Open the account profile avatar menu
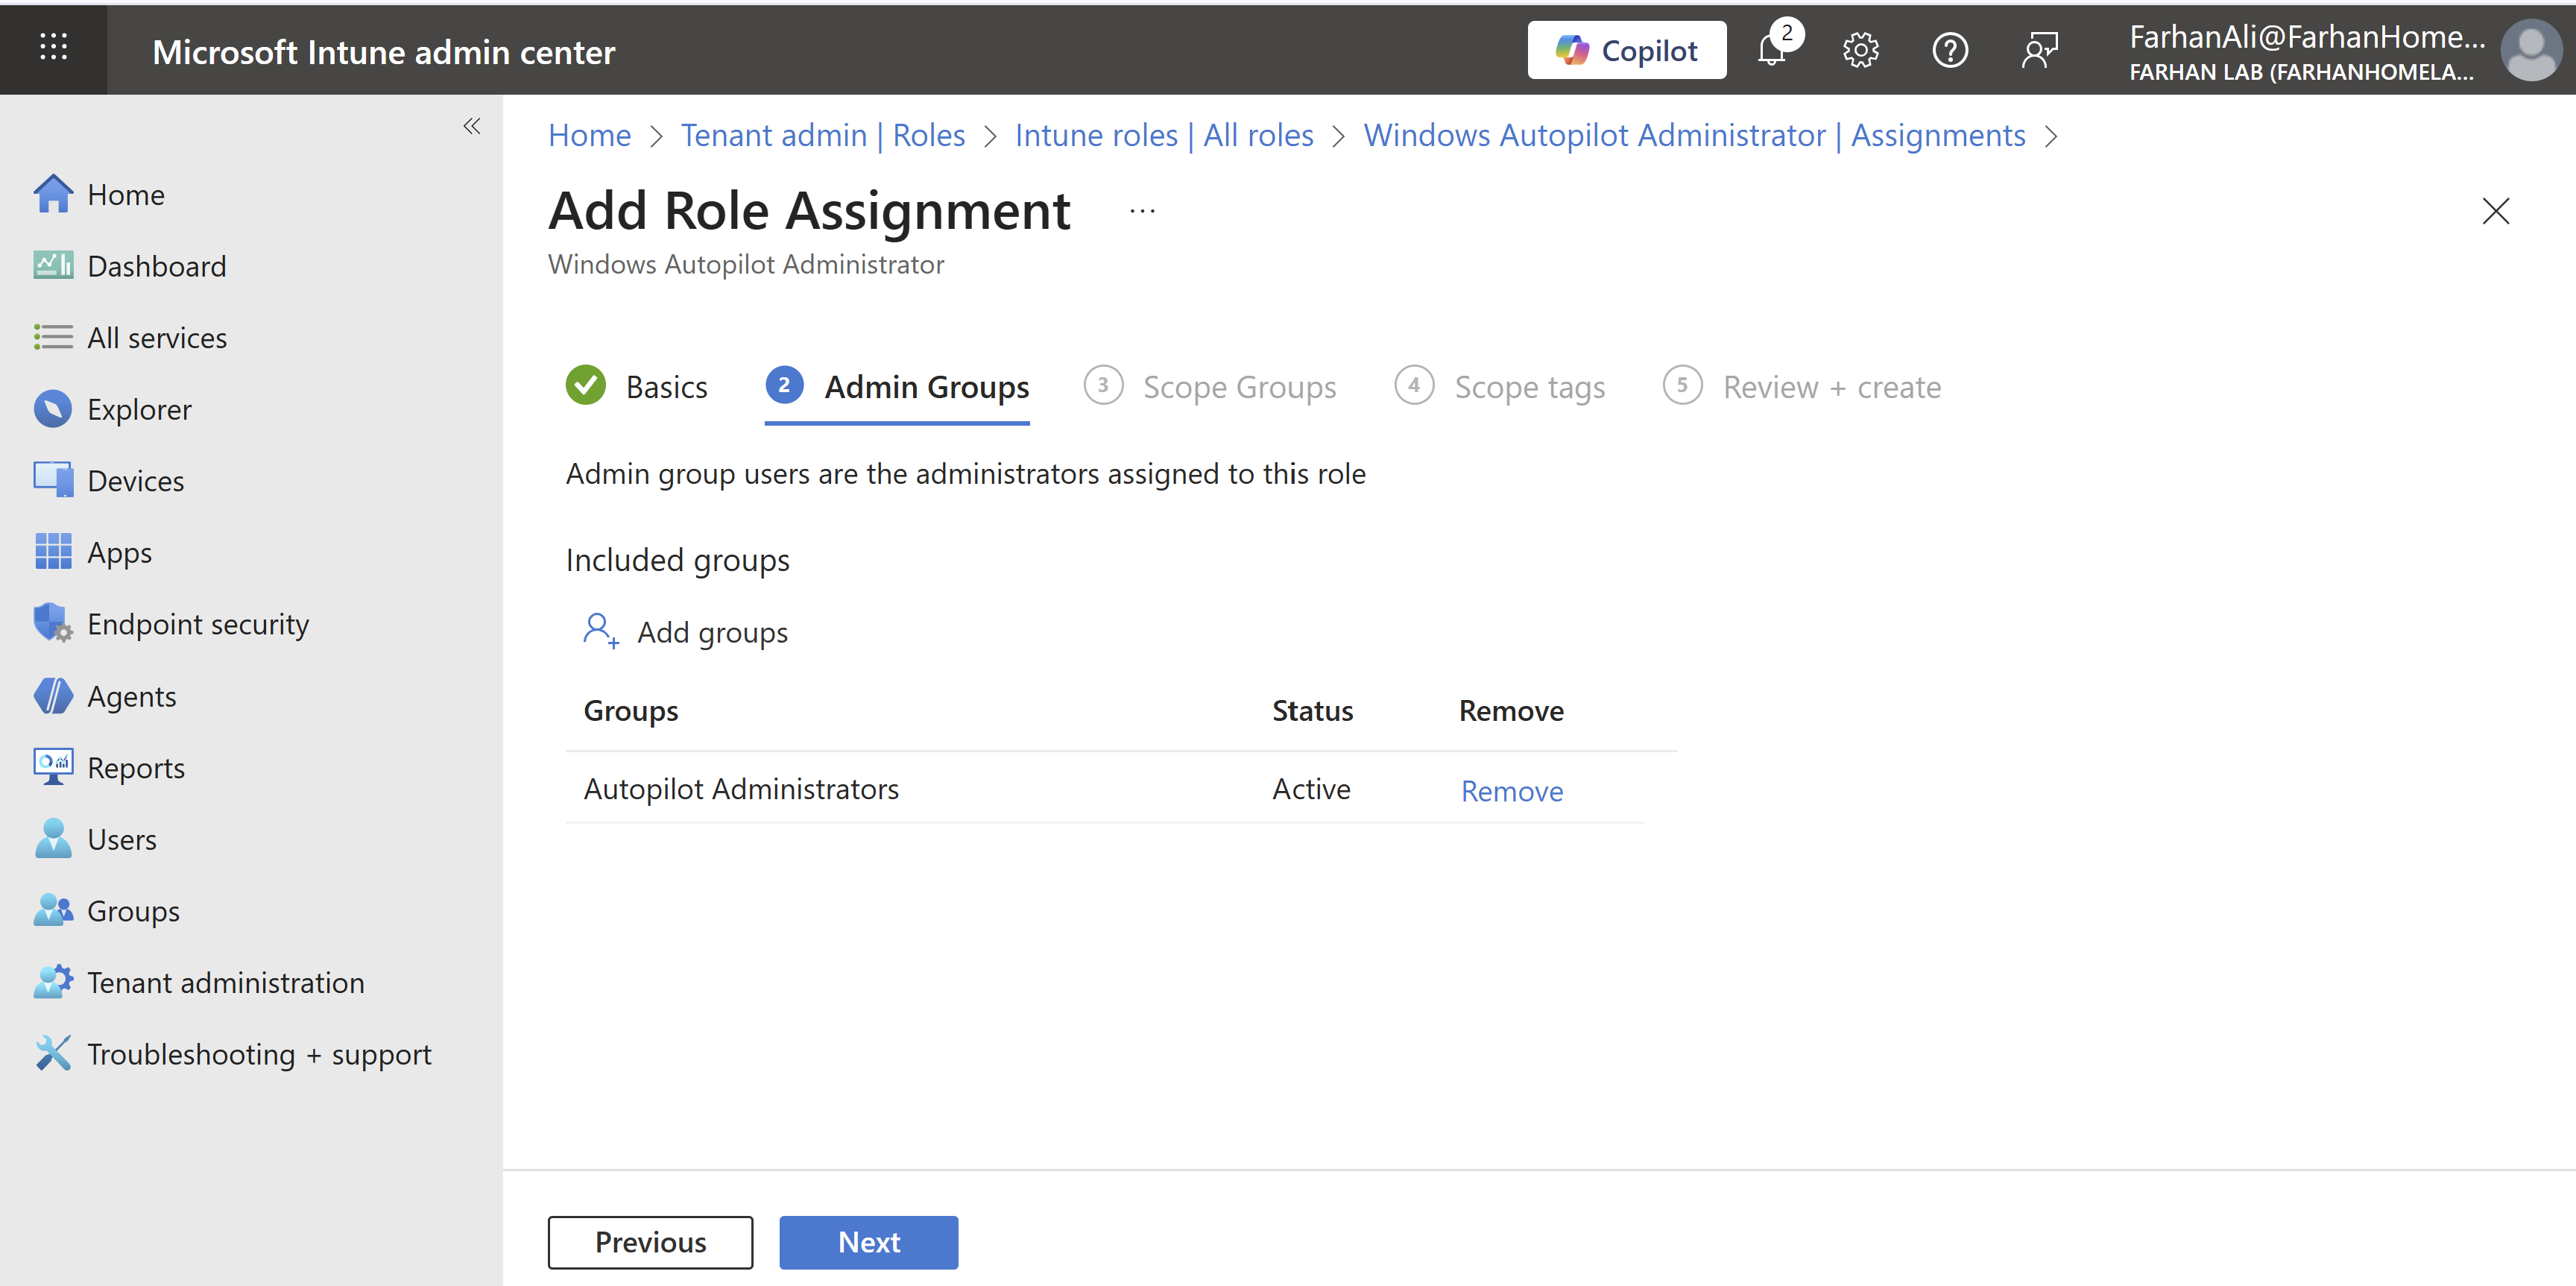 (x=2531, y=50)
